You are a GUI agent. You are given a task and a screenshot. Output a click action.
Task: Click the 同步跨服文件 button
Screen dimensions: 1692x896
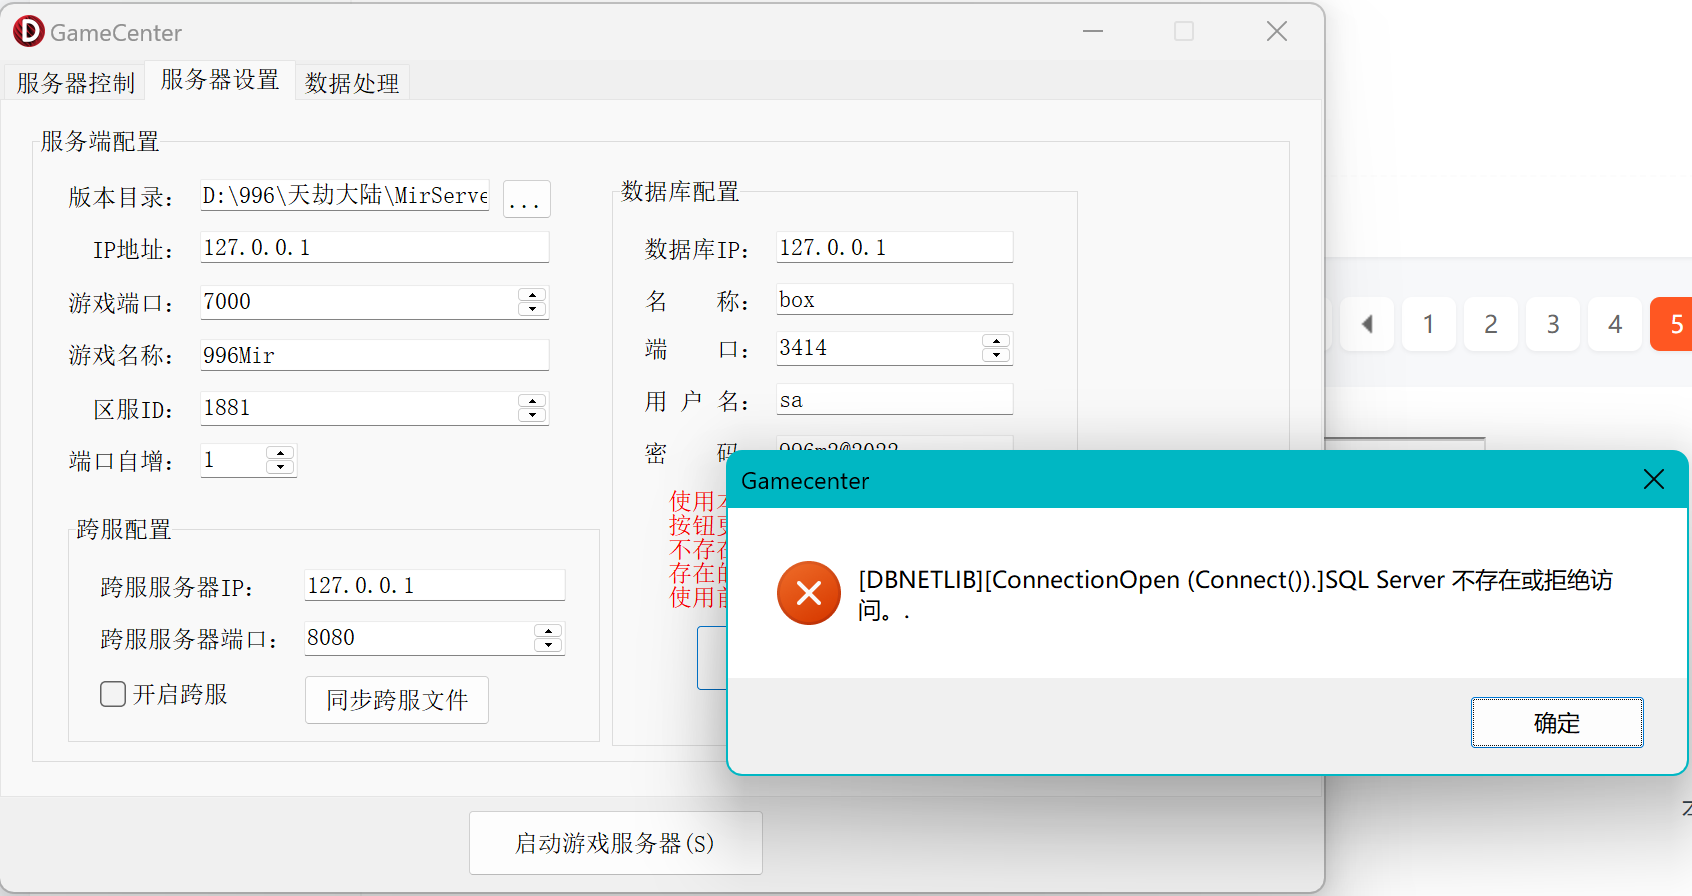397,700
